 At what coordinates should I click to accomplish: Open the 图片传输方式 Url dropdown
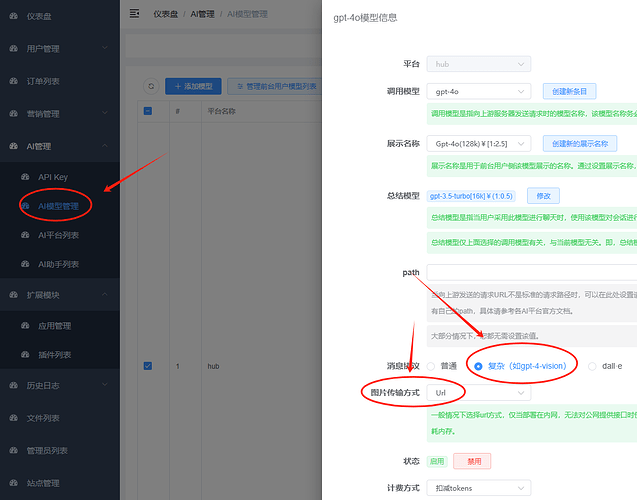pyautogui.click(x=479, y=393)
